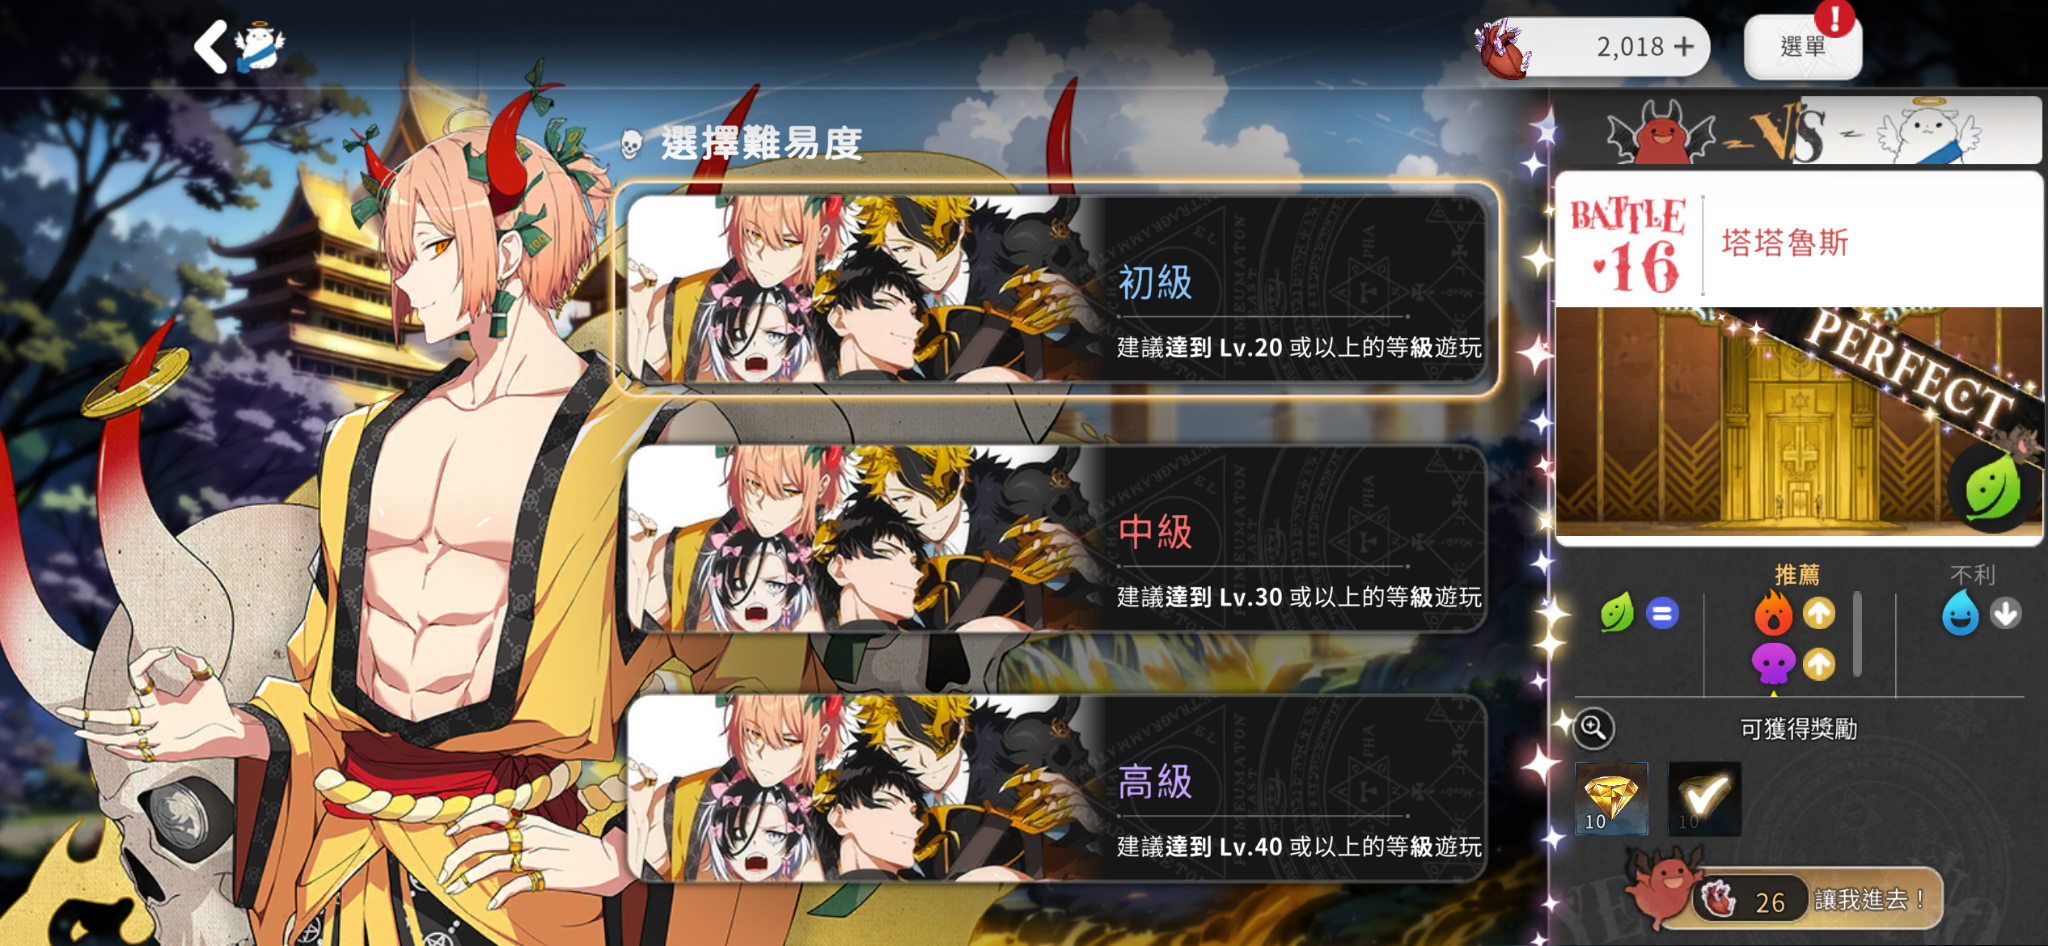Choose the 中級 difficulty banner
This screenshot has height=946, width=2048.
click(1057, 539)
